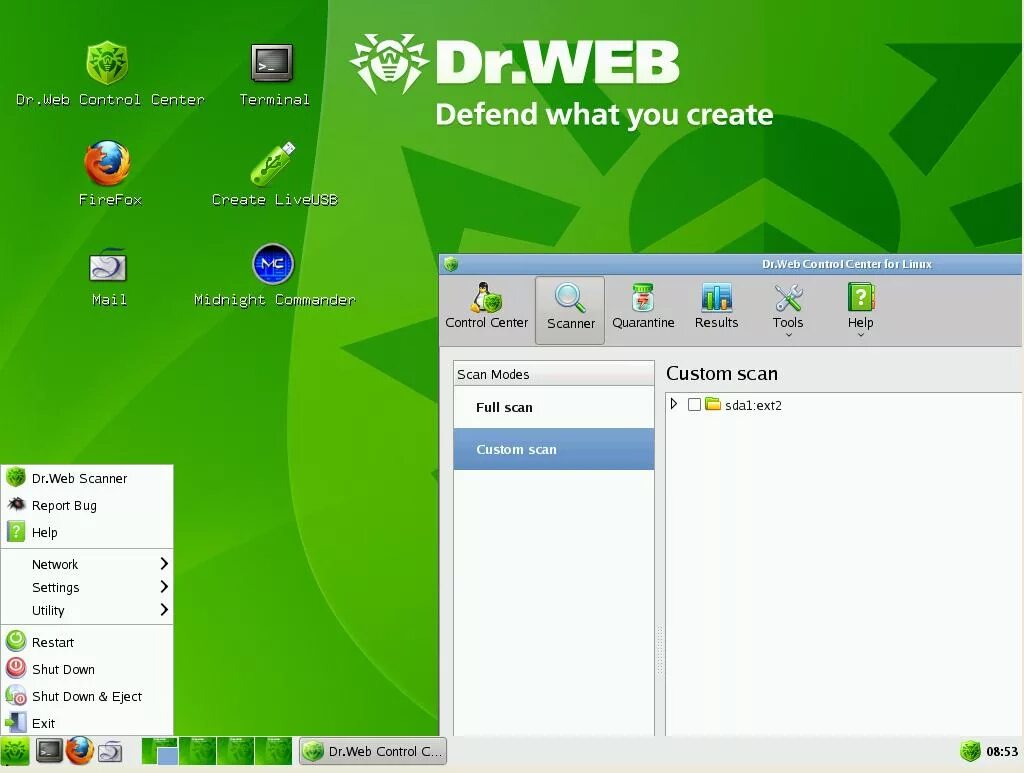Screen dimensions: 1024x773
Task: Expand the Utility submenu
Action: click(x=87, y=610)
